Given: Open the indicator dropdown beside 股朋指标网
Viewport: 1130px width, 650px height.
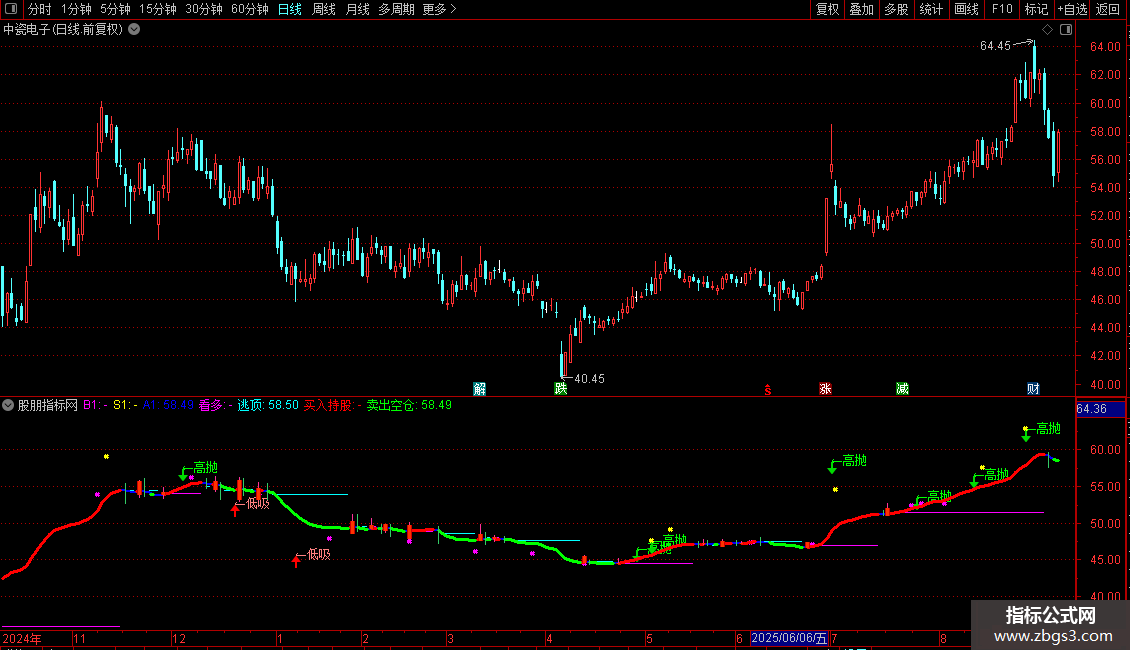Looking at the screenshot, I should [8, 405].
